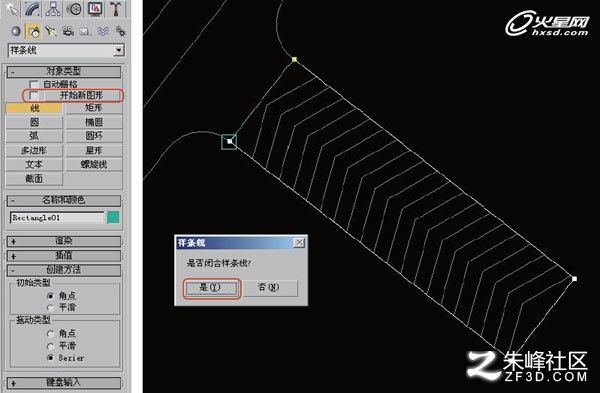600x393 pixels.
Task: Expand the 键盘输入 rollout
Action: click(64, 382)
